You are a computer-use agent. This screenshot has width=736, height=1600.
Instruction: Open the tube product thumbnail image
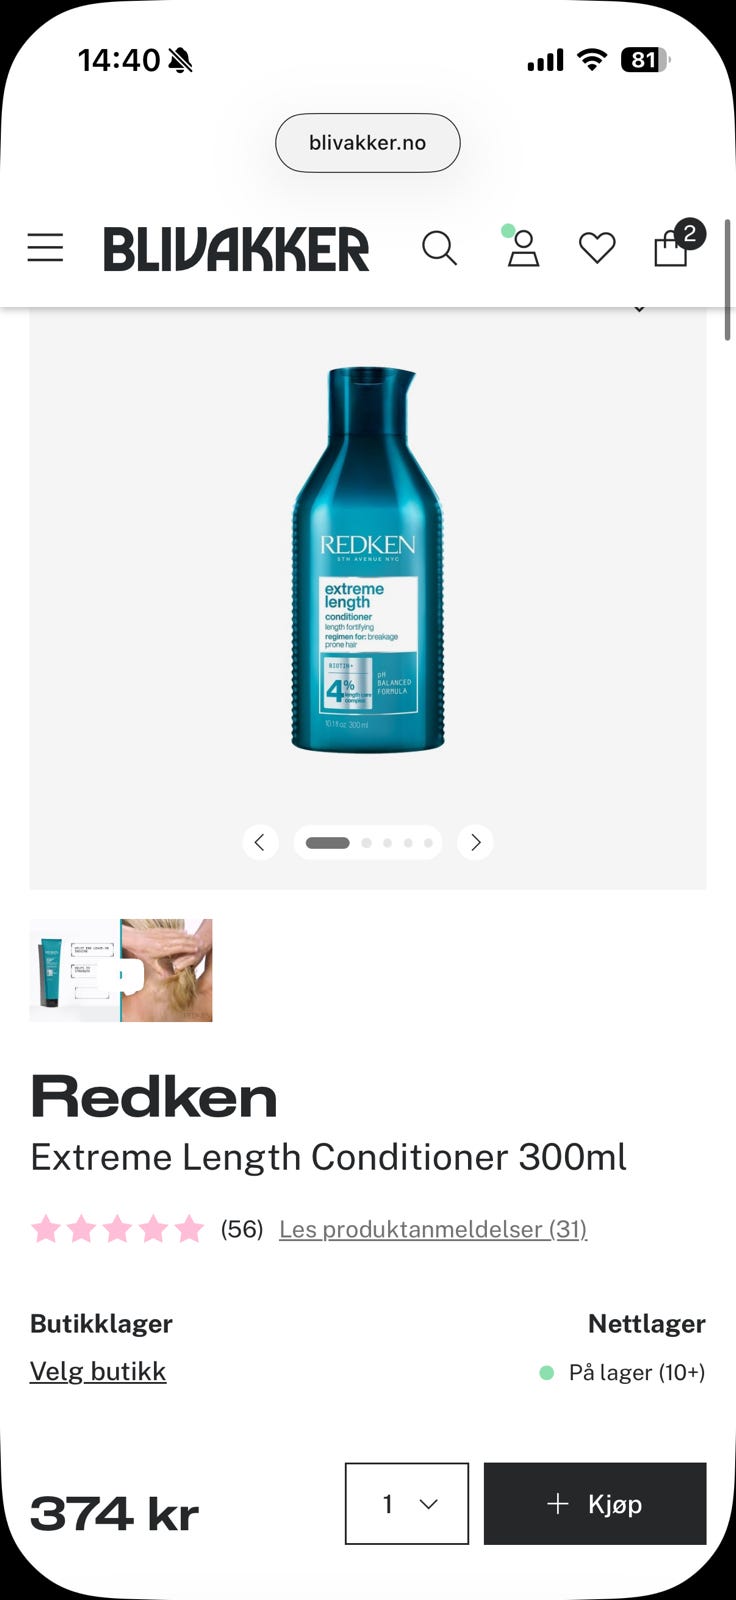pyautogui.click(x=75, y=970)
